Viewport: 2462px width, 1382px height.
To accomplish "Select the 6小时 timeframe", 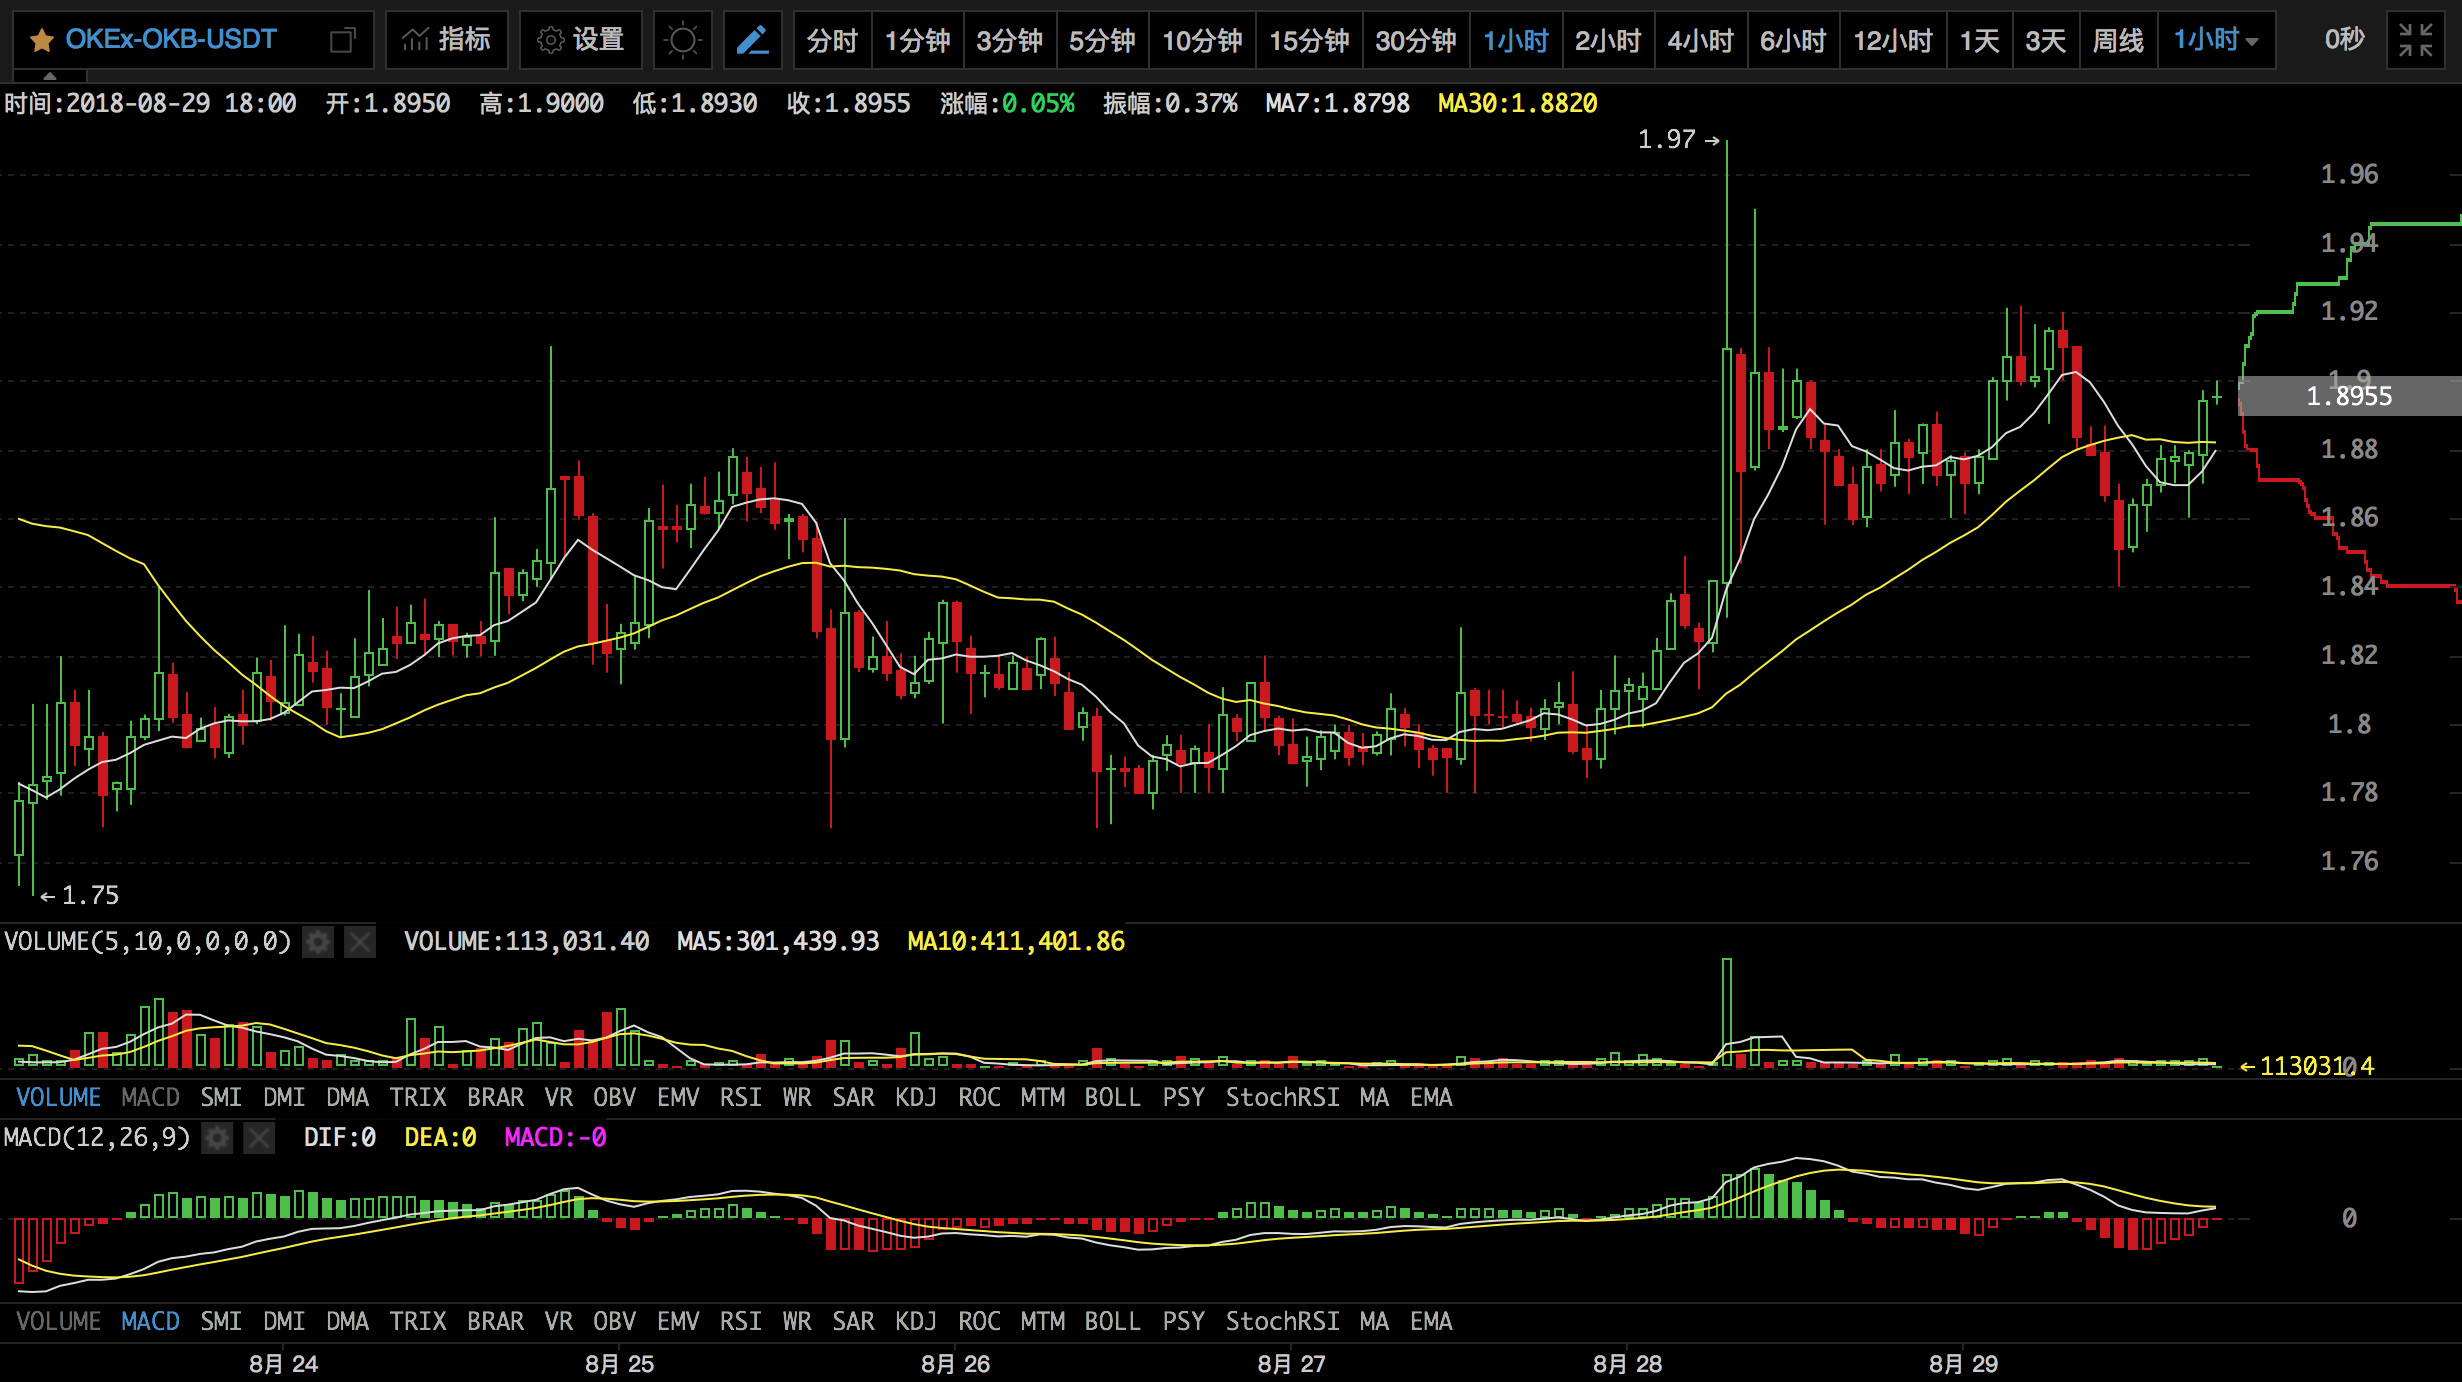I will [x=1793, y=41].
